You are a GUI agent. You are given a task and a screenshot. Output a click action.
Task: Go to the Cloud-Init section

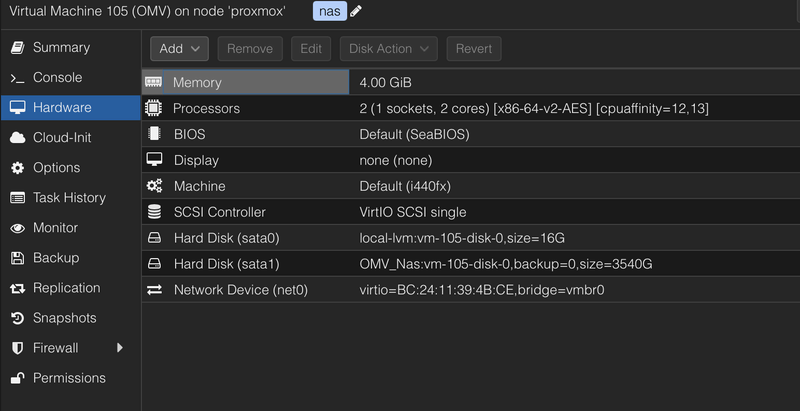click(62, 137)
